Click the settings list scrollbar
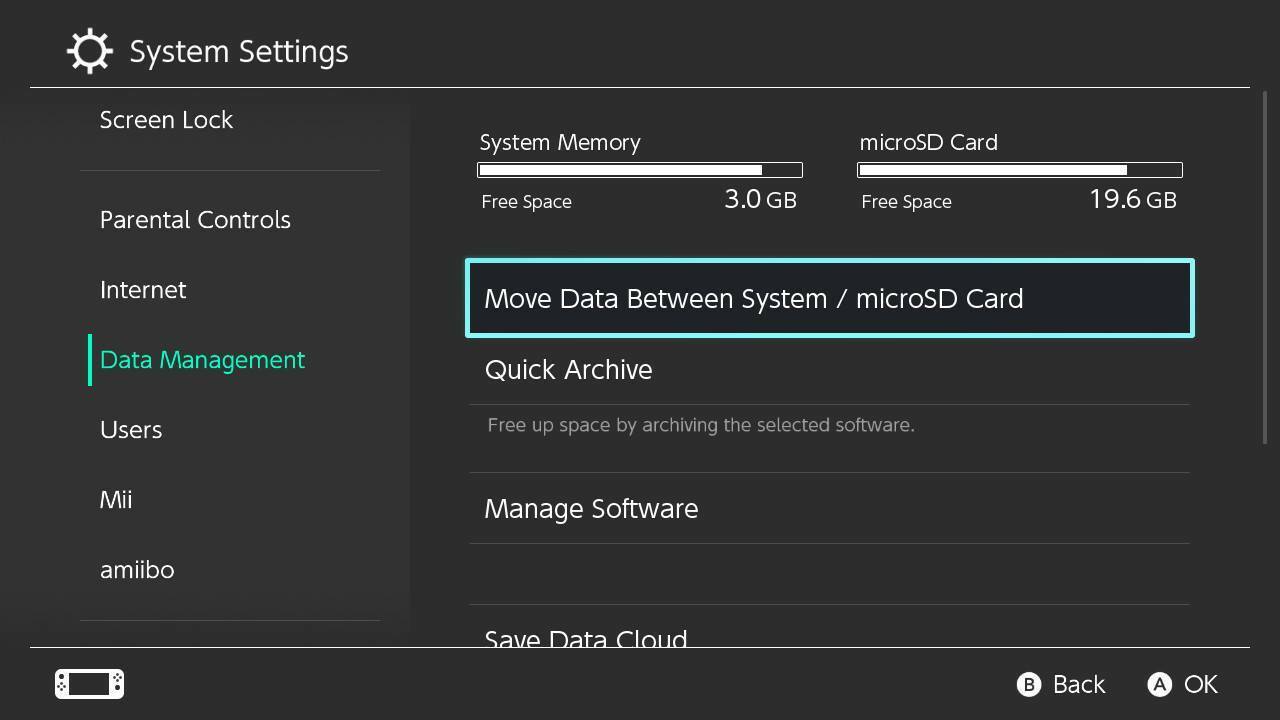 [x=1265, y=267]
